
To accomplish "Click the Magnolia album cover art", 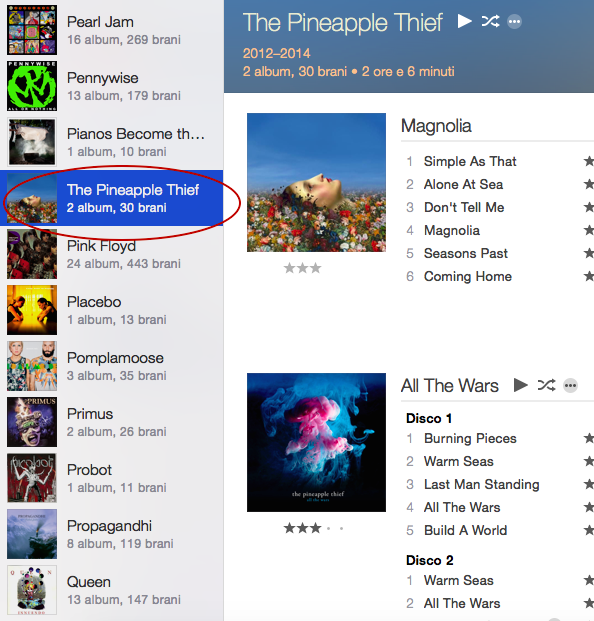I will click(316, 183).
